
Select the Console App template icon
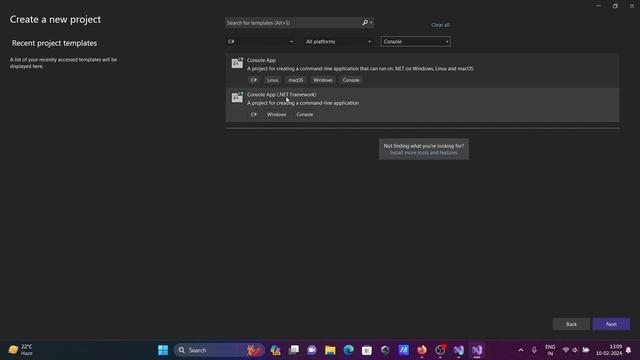(237, 63)
